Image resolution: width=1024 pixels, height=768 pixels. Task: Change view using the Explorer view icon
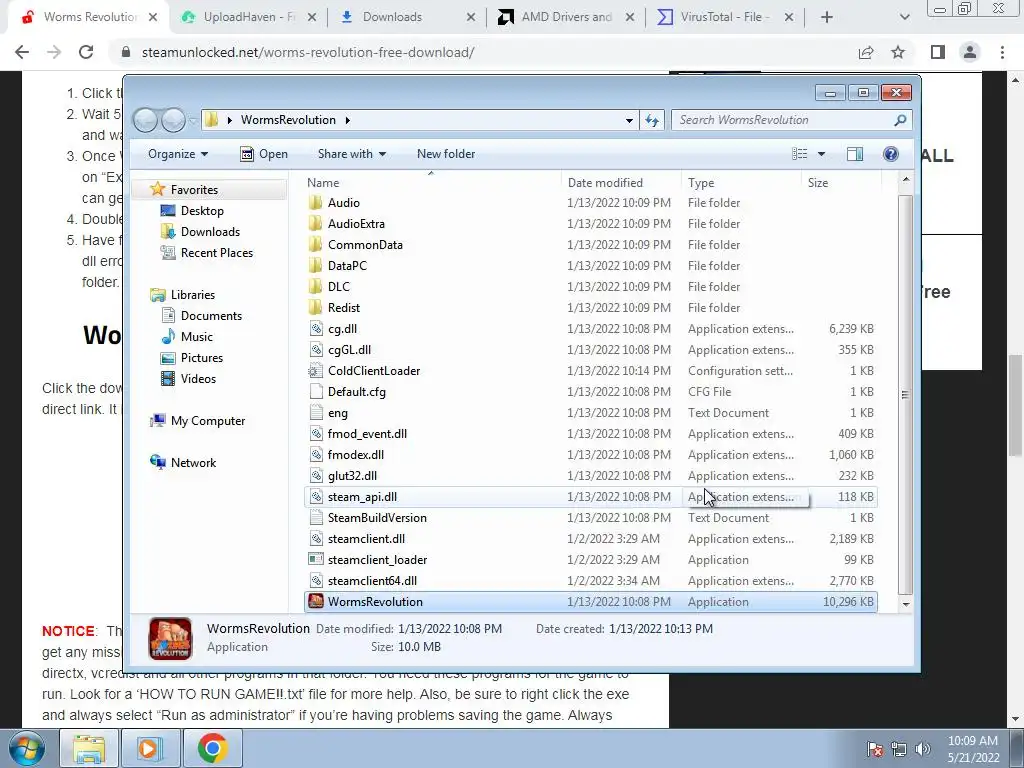point(799,154)
